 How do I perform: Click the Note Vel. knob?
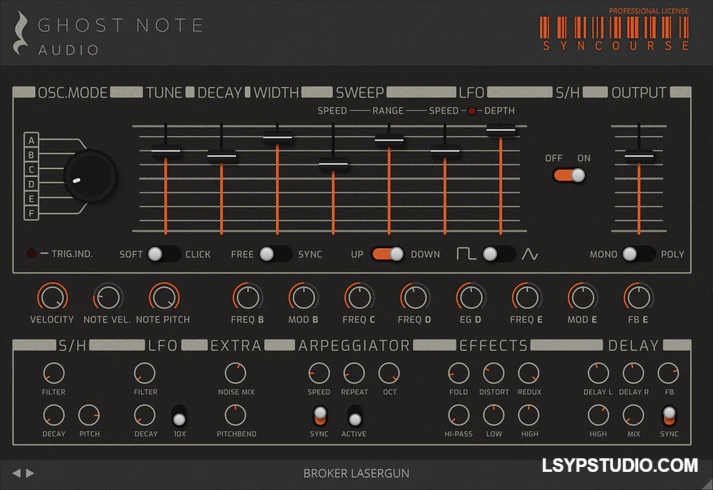pos(108,297)
